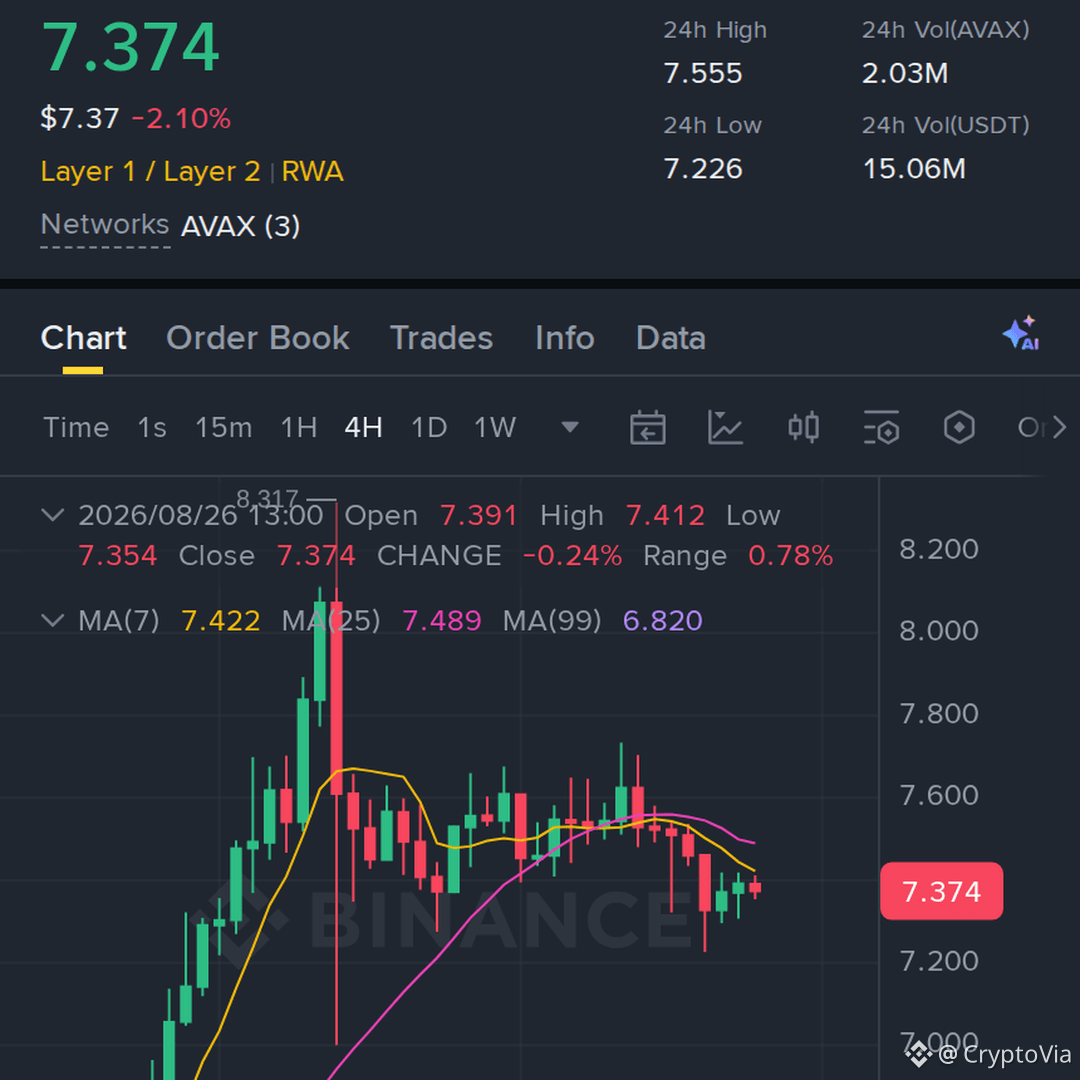
Task: Collapse the MA indicator values row
Action: pyautogui.click(x=53, y=620)
